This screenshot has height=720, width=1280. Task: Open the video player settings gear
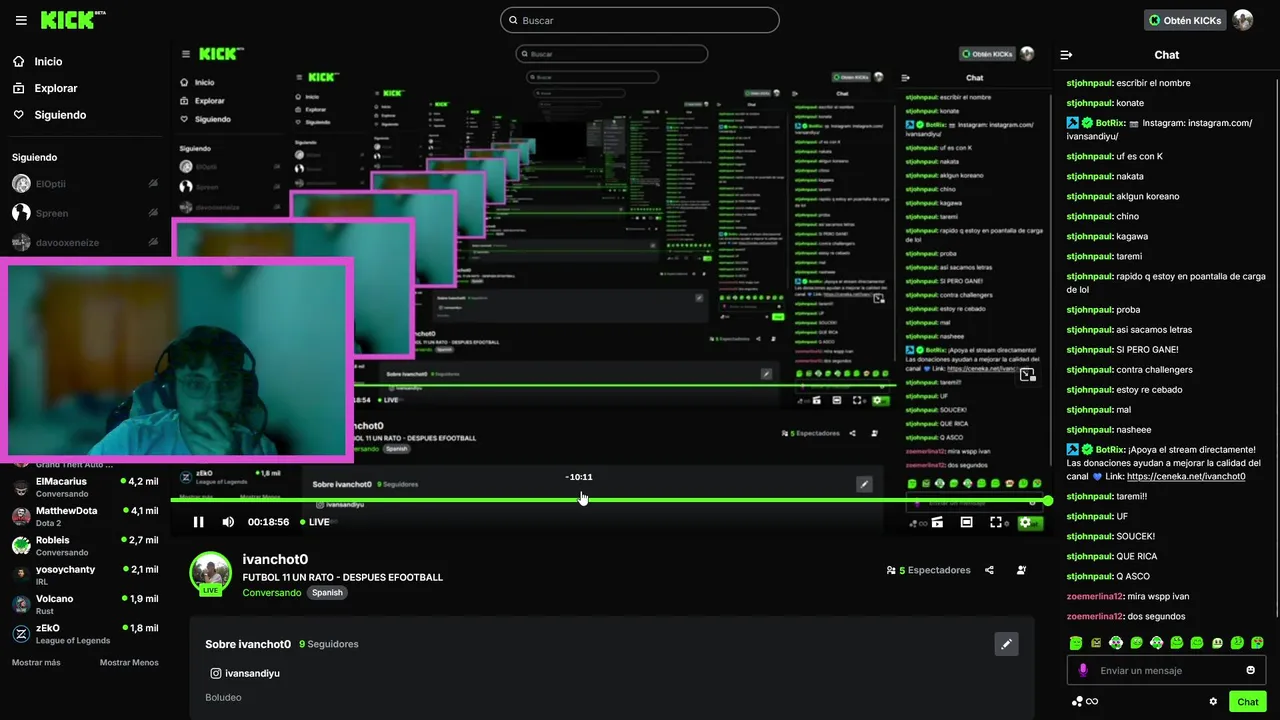[x=1024, y=522]
